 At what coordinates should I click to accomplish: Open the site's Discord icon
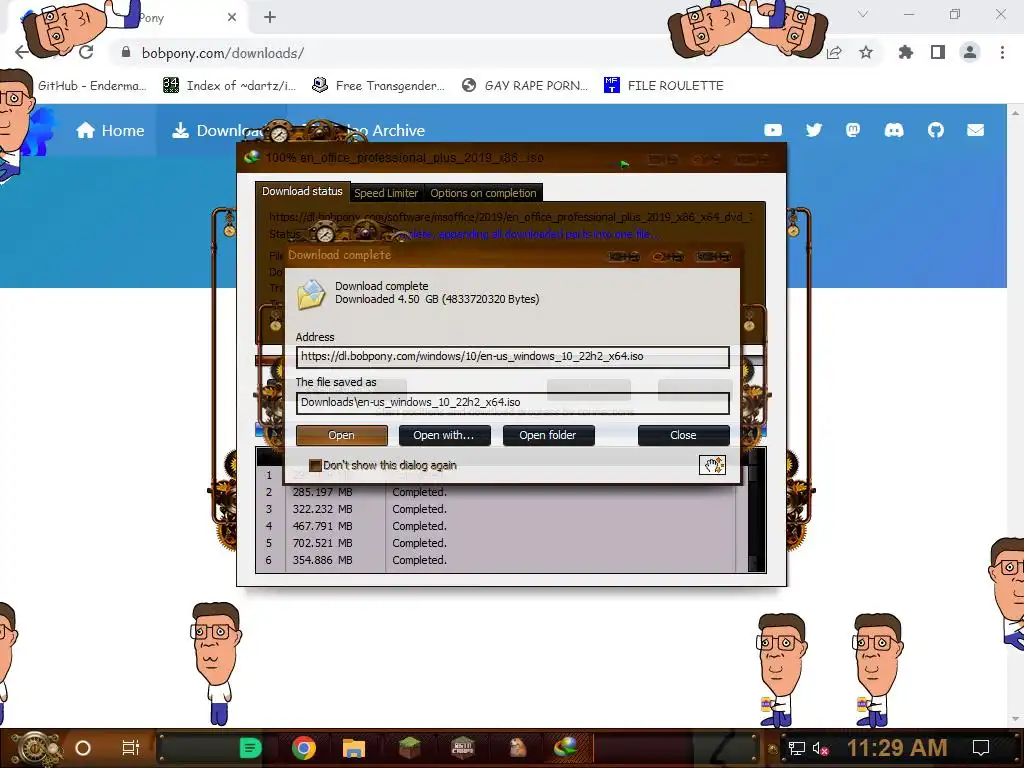pyautogui.click(x=894, y=131)
